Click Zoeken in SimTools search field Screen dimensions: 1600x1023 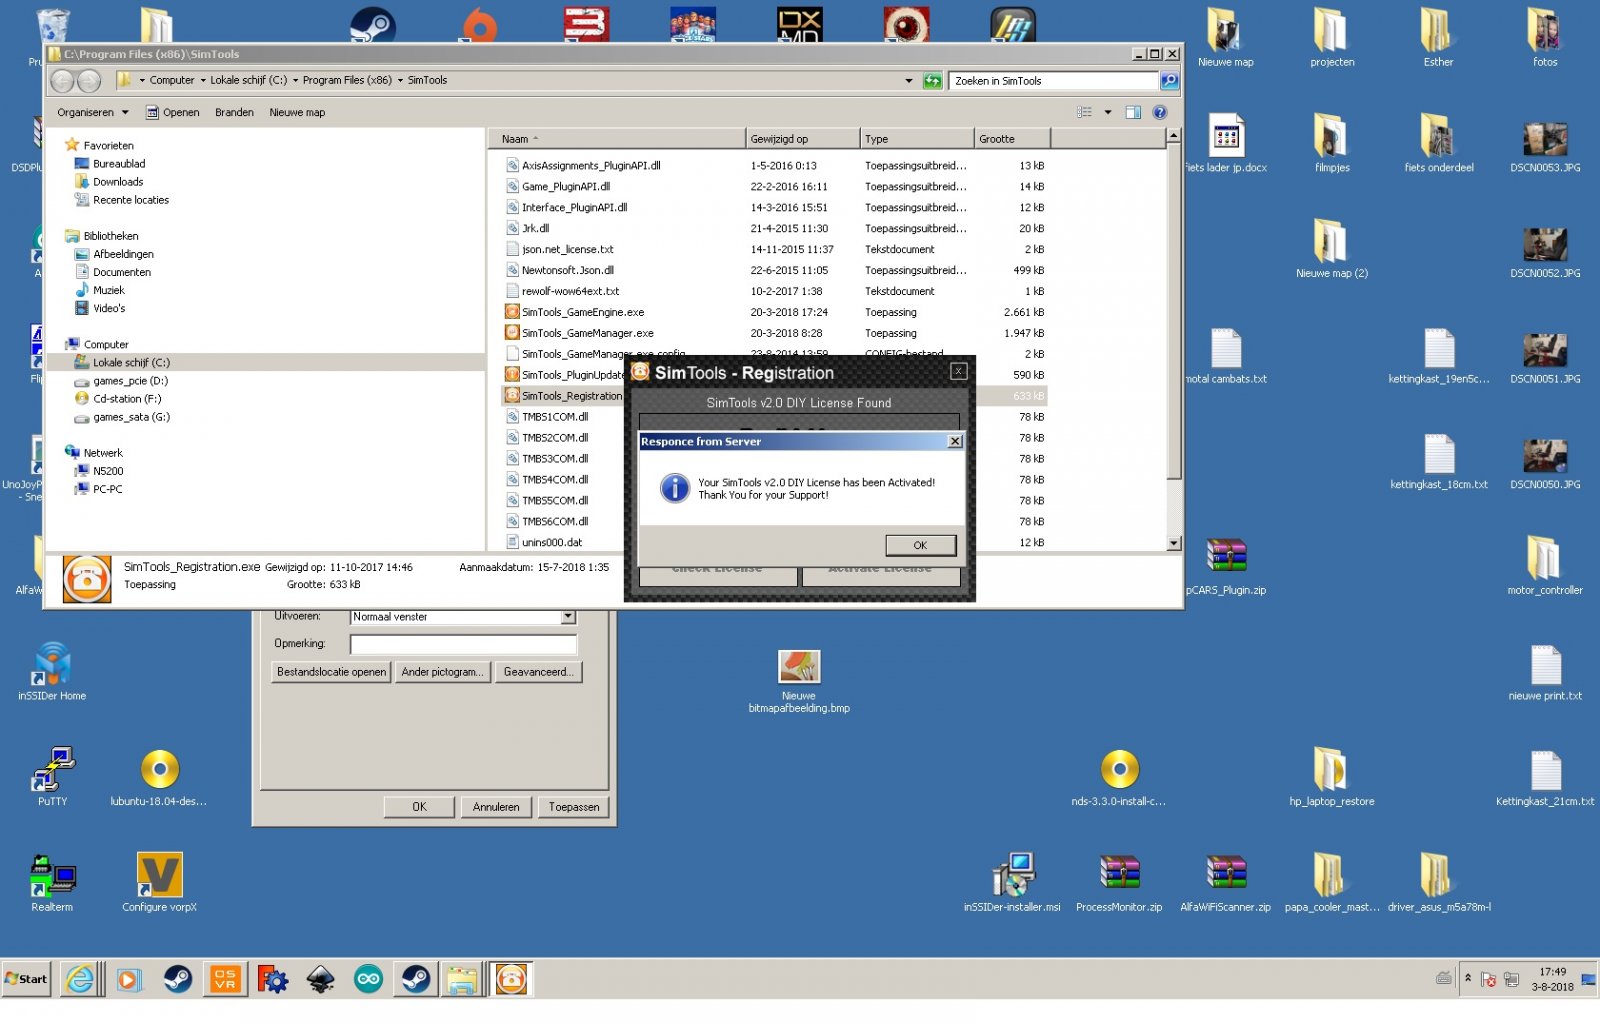pos(1054,81)
